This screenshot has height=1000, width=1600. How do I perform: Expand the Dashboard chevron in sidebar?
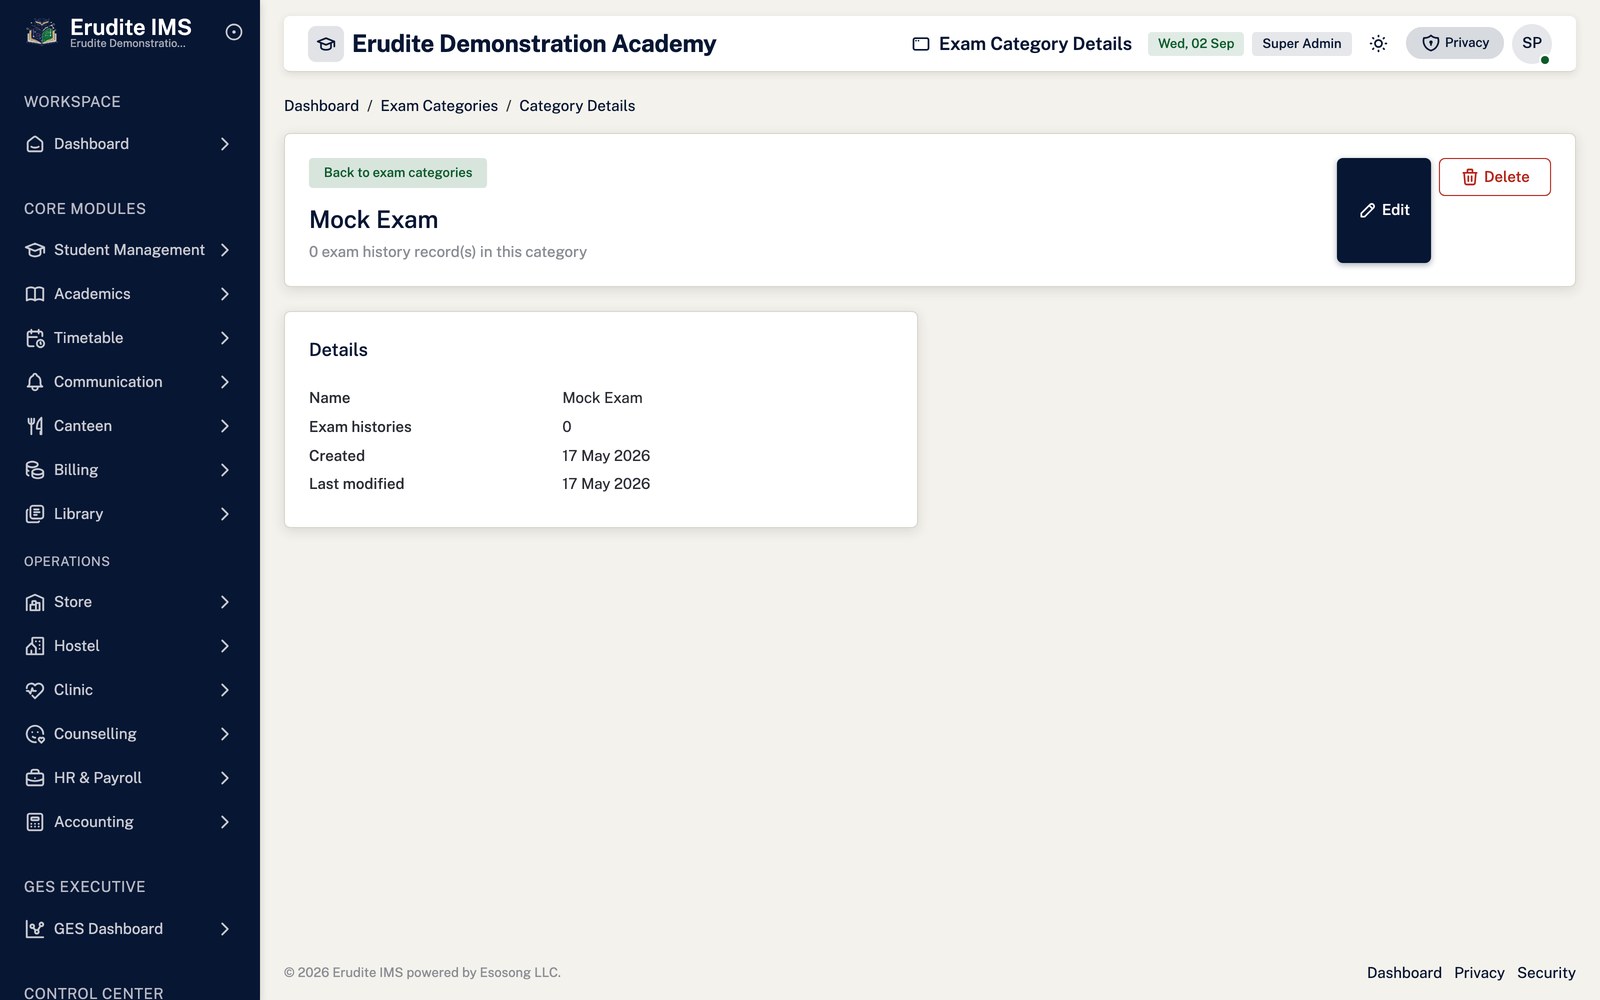(x=225, y=144)
